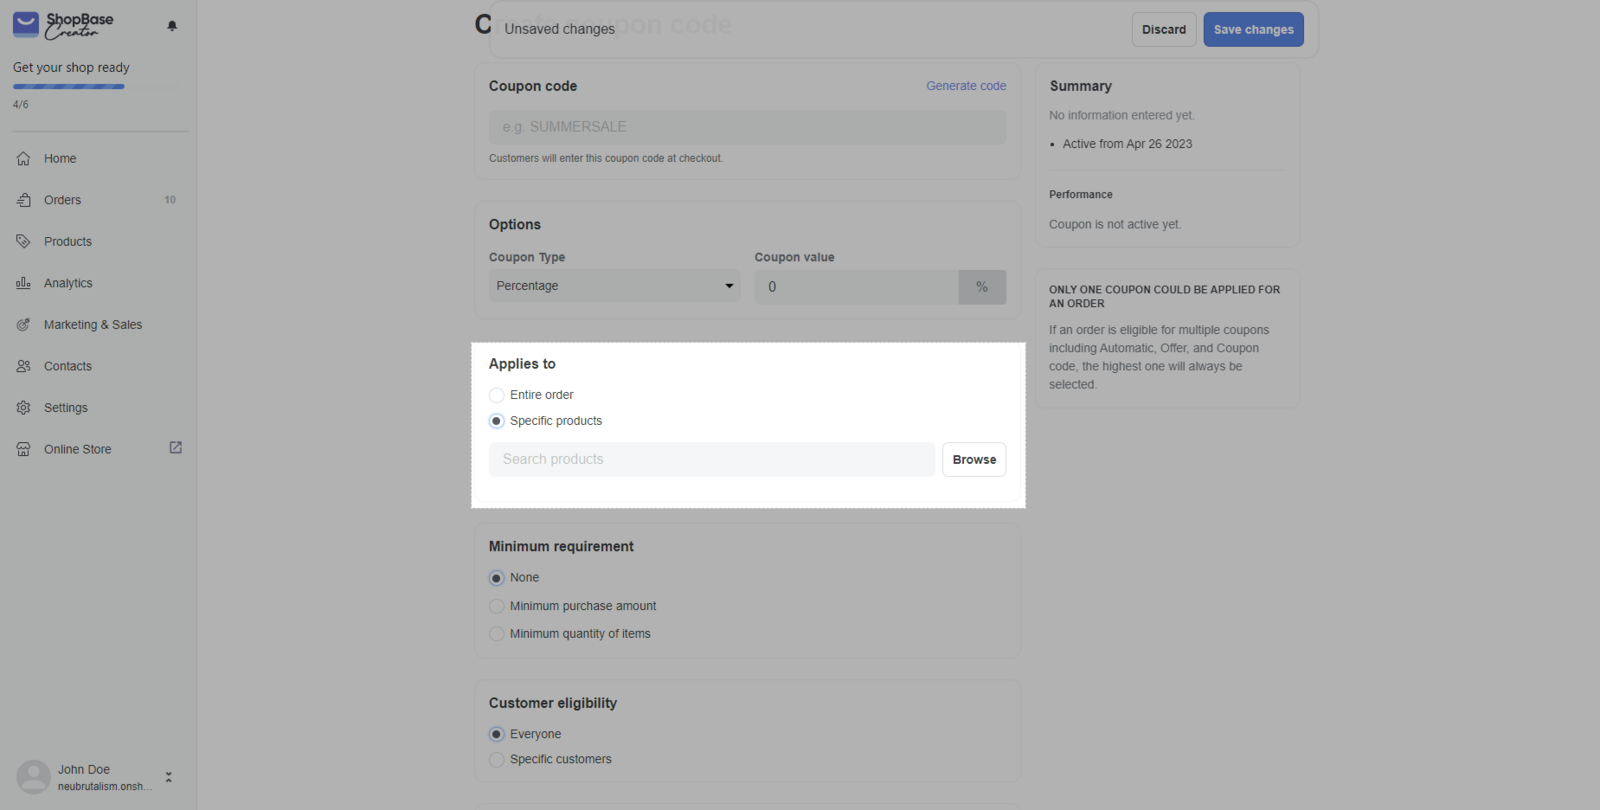Click the '4/6' progress count

21,104
